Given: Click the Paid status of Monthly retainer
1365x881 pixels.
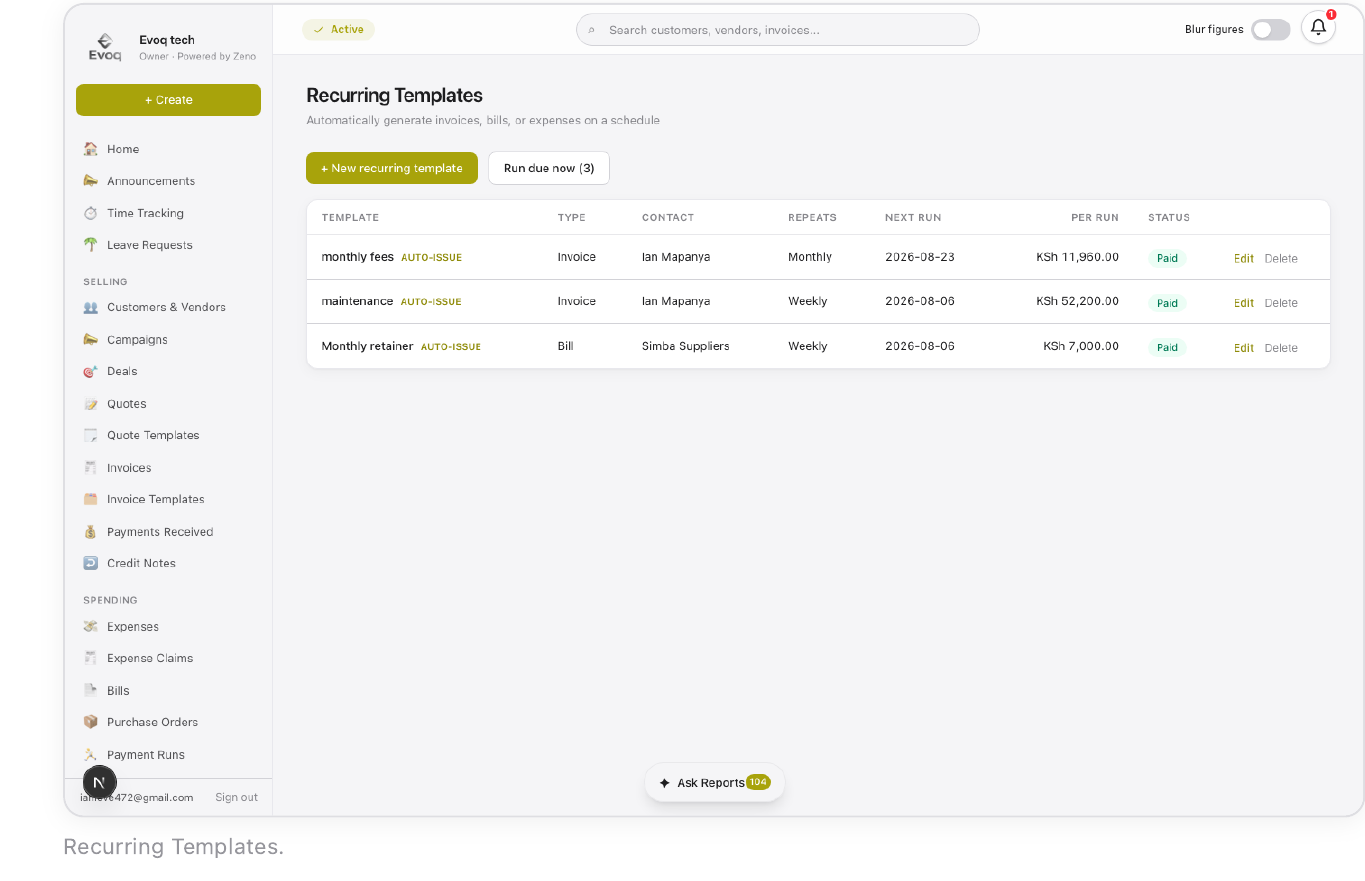Looking at the screenshot, I should click(1167, 348).
